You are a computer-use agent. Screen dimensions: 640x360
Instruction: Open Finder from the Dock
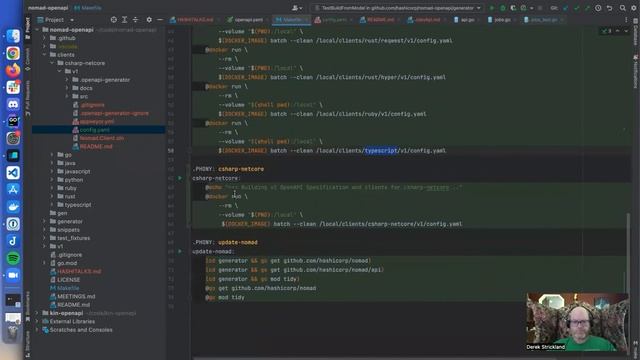[x=13, y=36]
